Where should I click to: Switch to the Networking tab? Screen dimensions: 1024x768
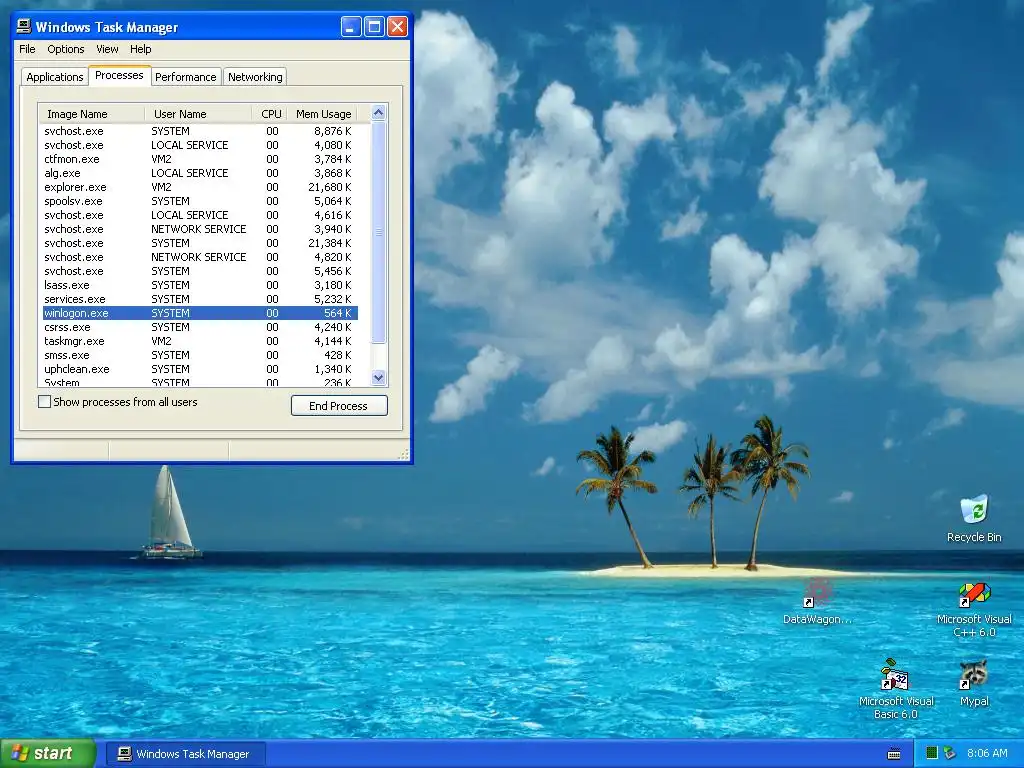tap(255, 77)
